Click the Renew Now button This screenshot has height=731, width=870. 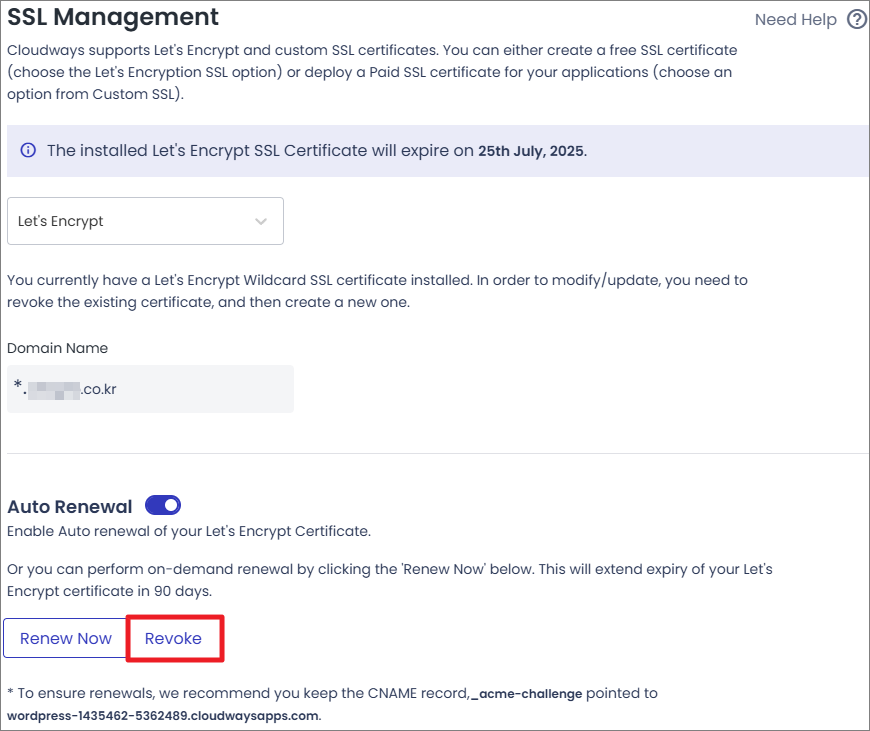point(66,638)
